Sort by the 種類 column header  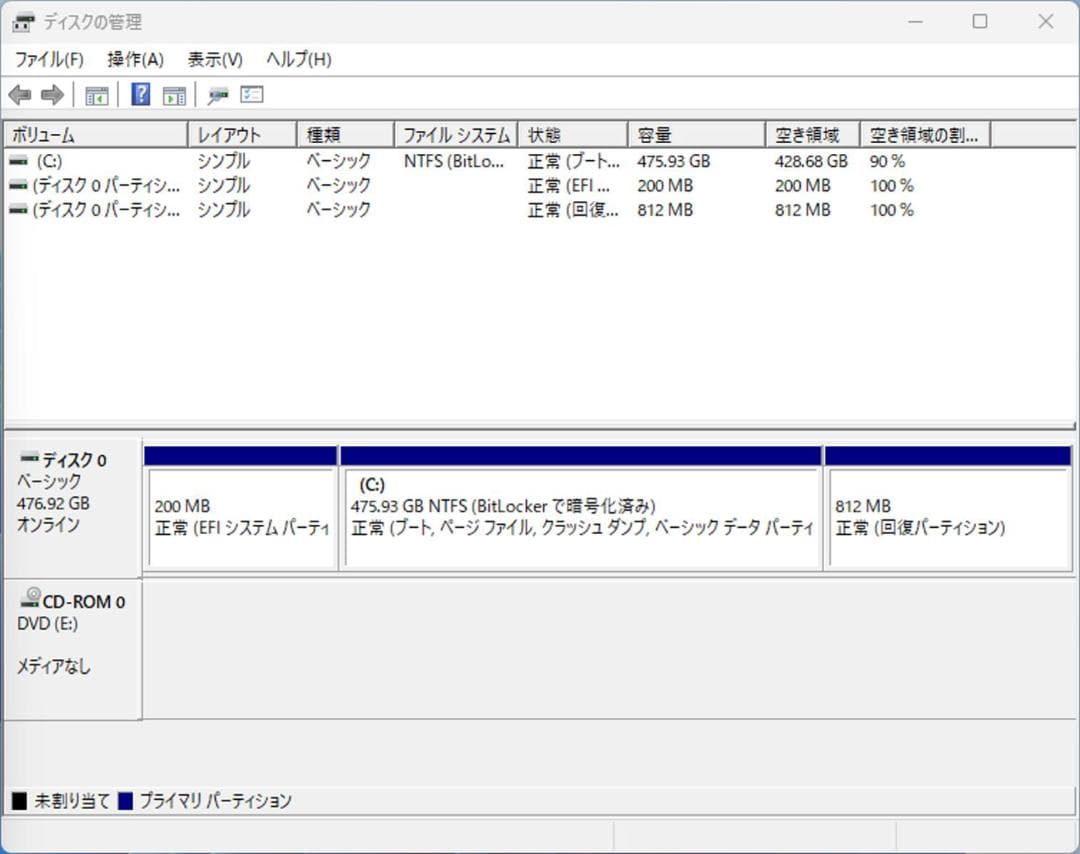point(346,135)
